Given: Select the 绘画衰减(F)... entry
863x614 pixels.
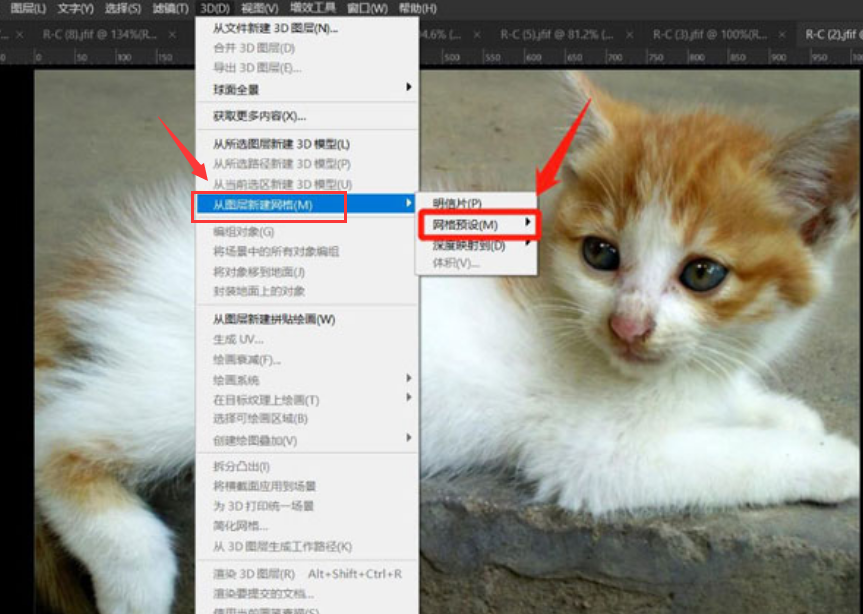Looking at the screenshot, I should click(307, 360).
